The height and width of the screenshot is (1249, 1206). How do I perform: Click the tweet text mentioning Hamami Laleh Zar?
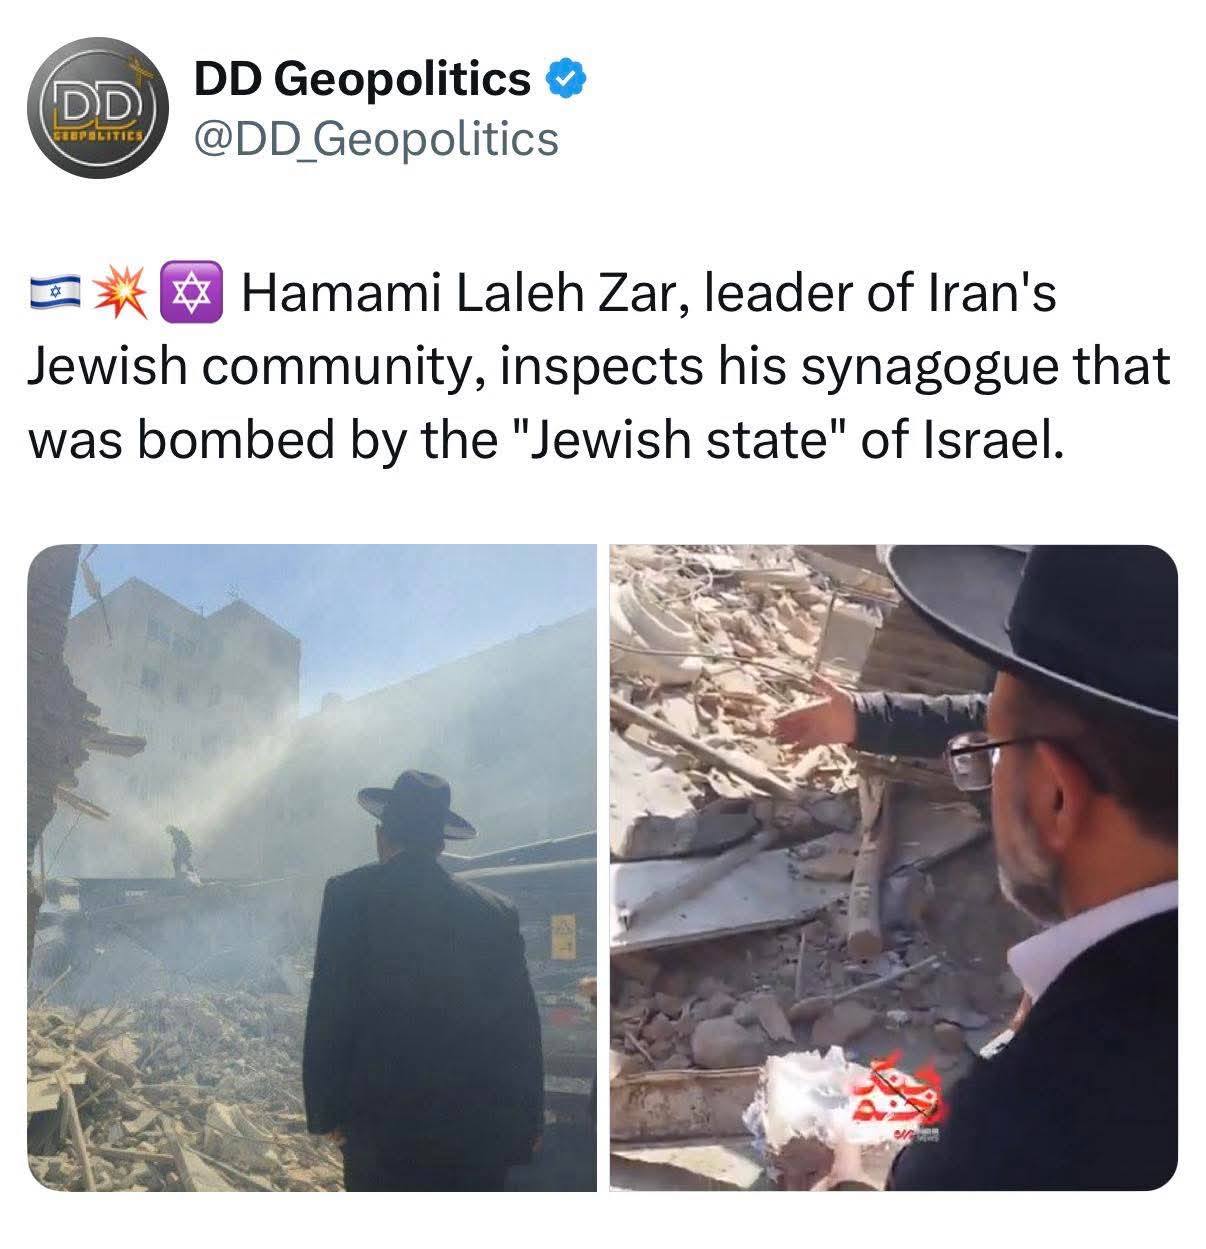point(598,366)
